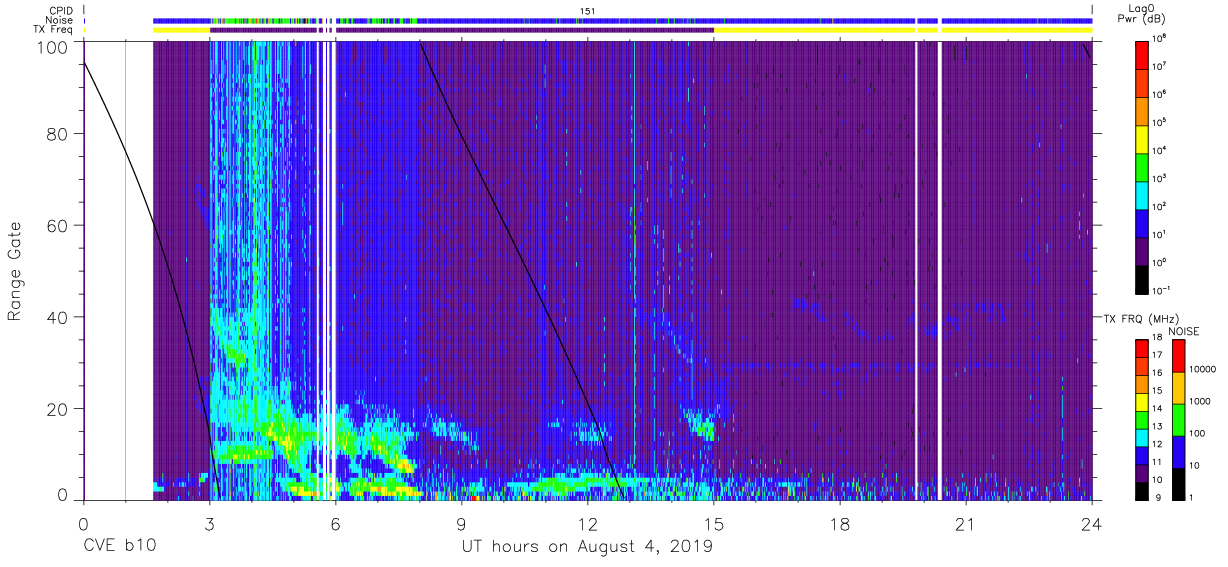Image resolution: width=1228 pixels, height=567 pixels.
Task: Click the TX Freq row label
Action: click(52, 30)
